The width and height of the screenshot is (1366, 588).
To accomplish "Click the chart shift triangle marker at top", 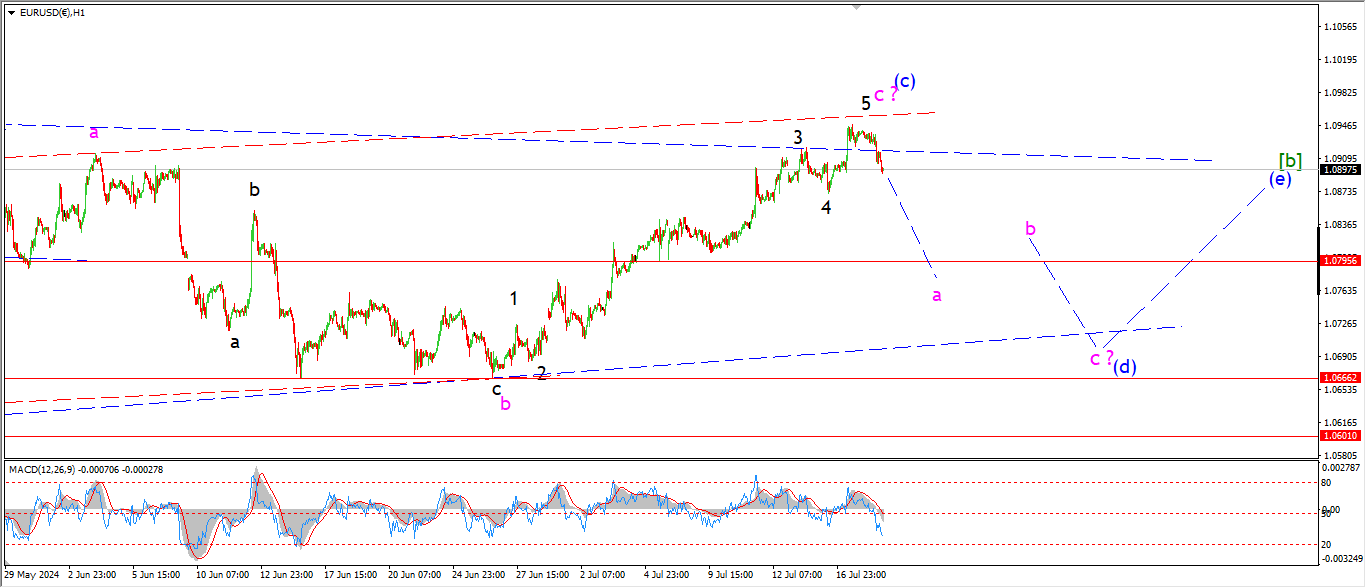I will 856,6.
